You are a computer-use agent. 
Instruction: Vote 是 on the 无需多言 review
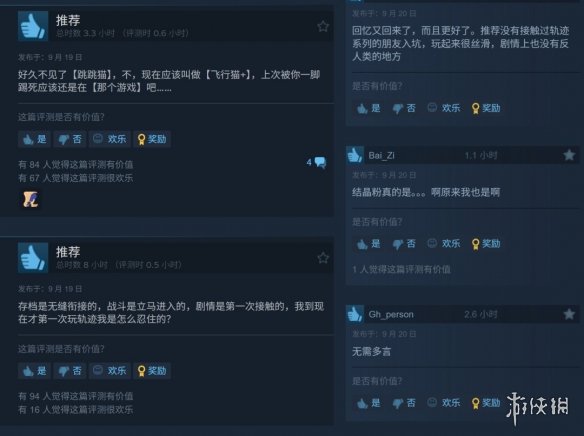[x=369, y=403]
